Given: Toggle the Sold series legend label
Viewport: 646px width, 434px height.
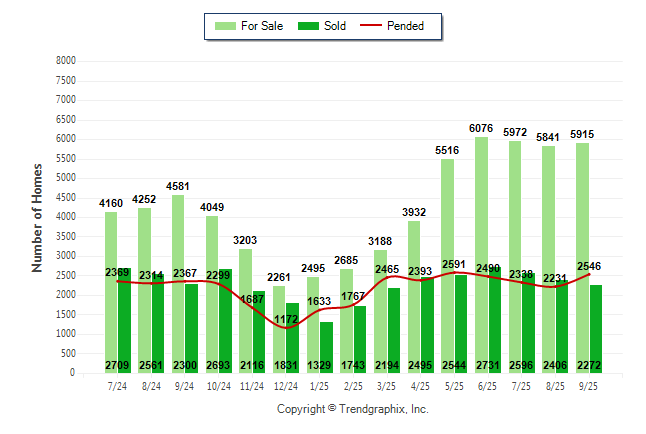Looking at the screenshot, I should (x=335, y=26).
